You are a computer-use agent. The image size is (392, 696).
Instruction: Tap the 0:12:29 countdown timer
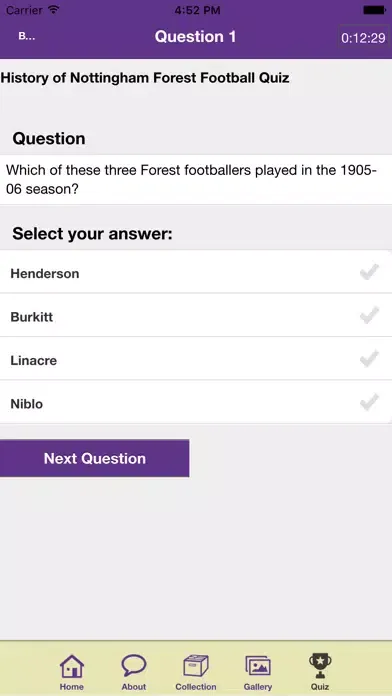coord(363,38)
